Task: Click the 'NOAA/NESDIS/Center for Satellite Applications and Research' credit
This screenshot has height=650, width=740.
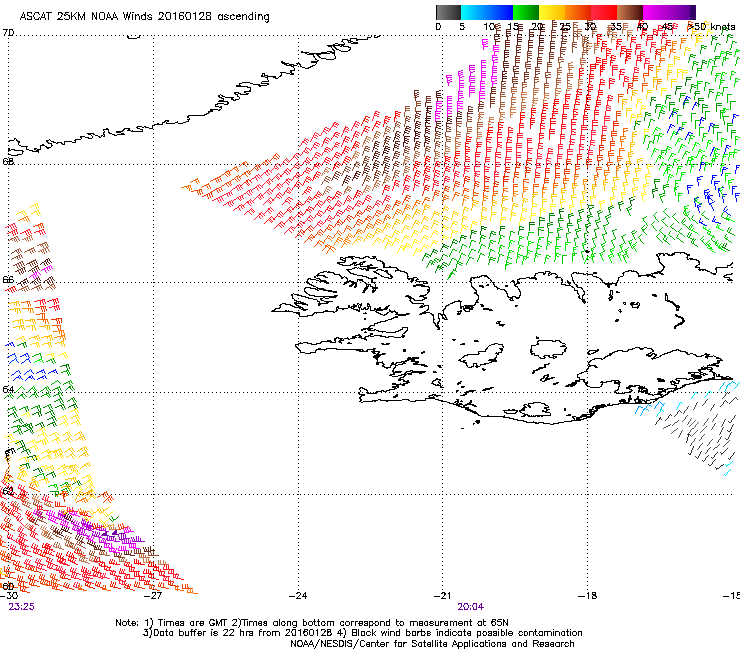Action: coord(432,644)
